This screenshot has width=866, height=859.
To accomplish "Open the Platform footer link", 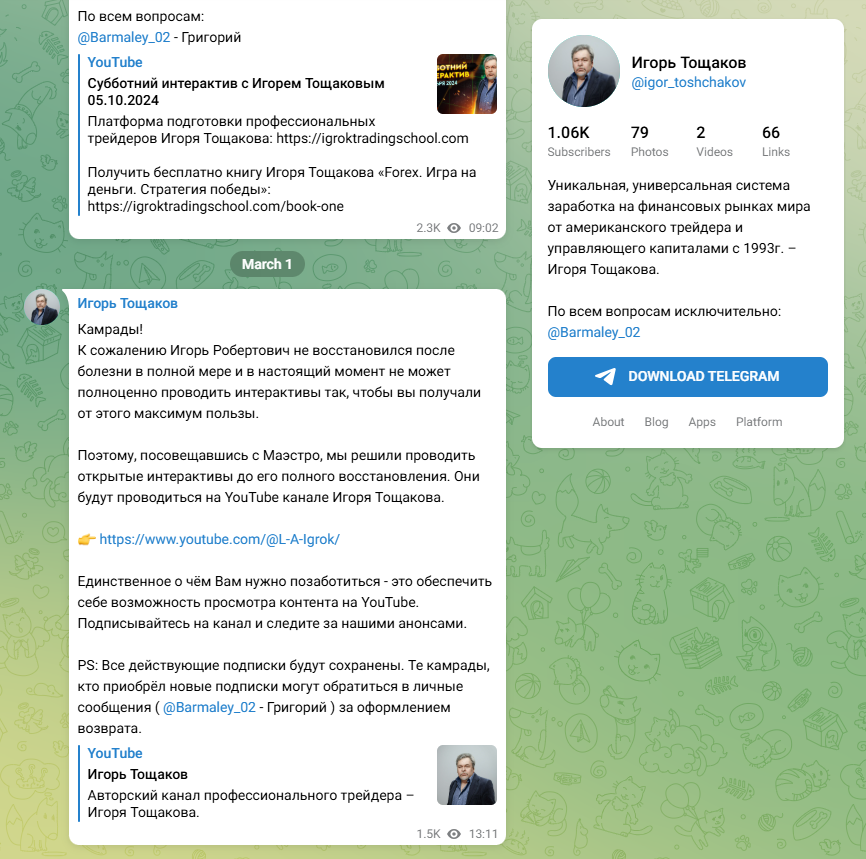I will pyautogui.click(x=759, y=422).
